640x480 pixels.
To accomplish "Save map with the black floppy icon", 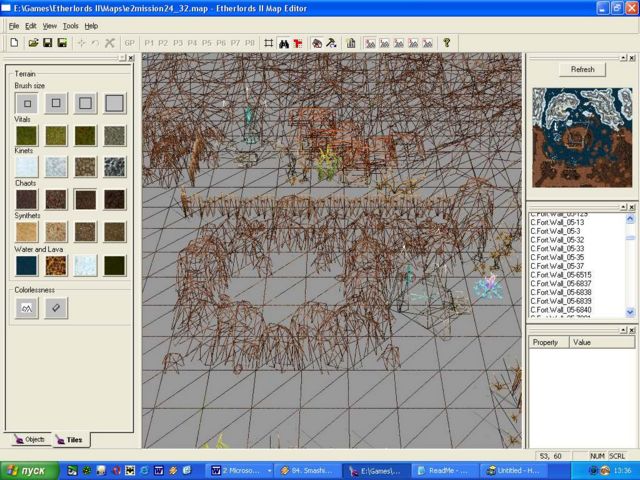I will (48, 43).
